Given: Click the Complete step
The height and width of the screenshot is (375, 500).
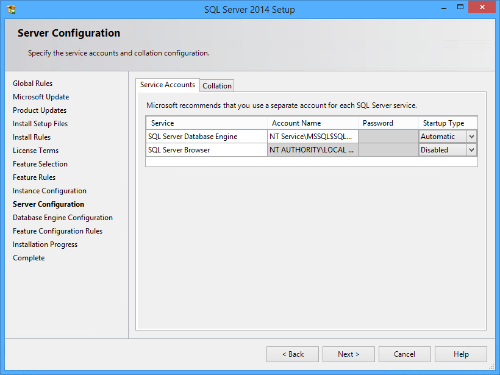Looking at the screenshot, I should click(29, 258).
